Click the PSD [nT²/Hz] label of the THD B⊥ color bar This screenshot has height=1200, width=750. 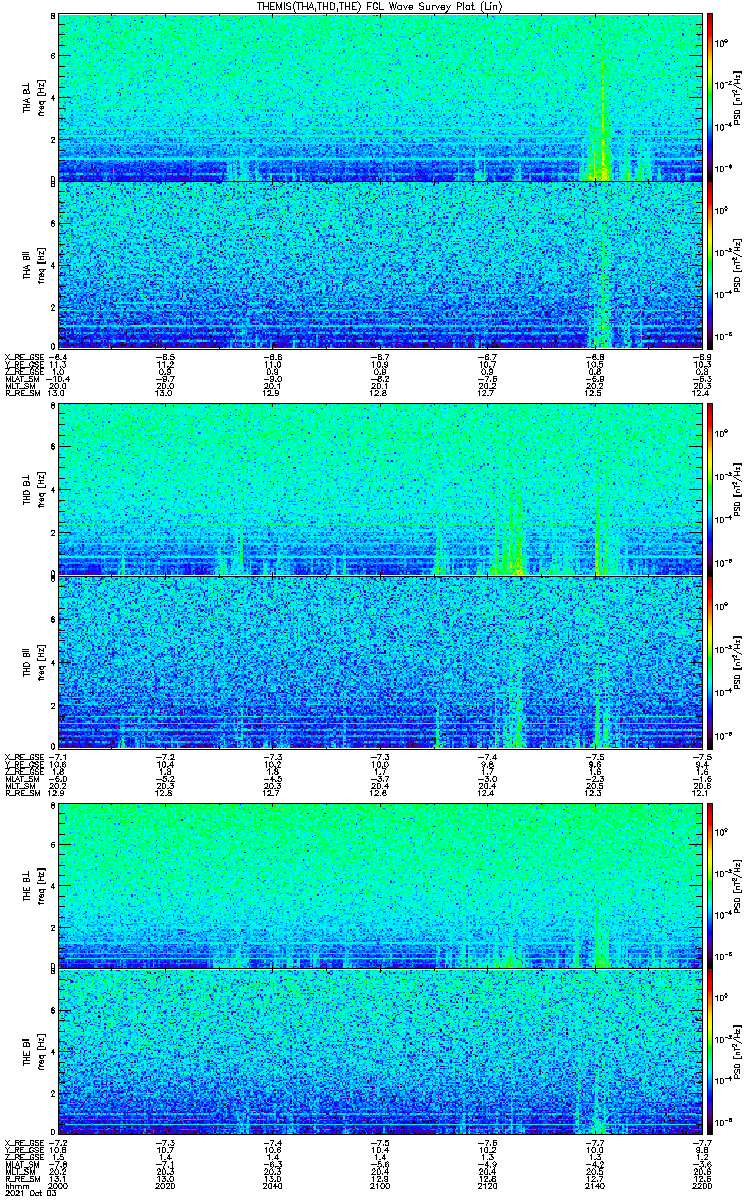point(736,489)
